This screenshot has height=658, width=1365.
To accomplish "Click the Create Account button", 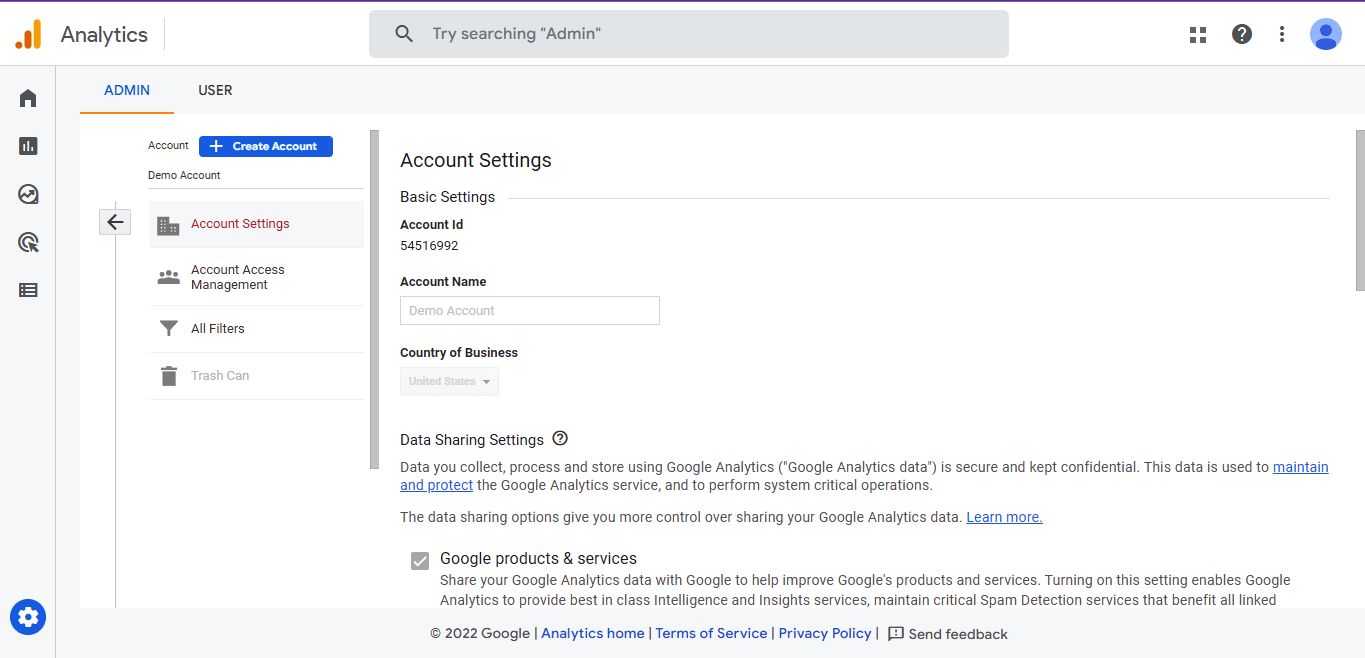I will pos(266,146).
